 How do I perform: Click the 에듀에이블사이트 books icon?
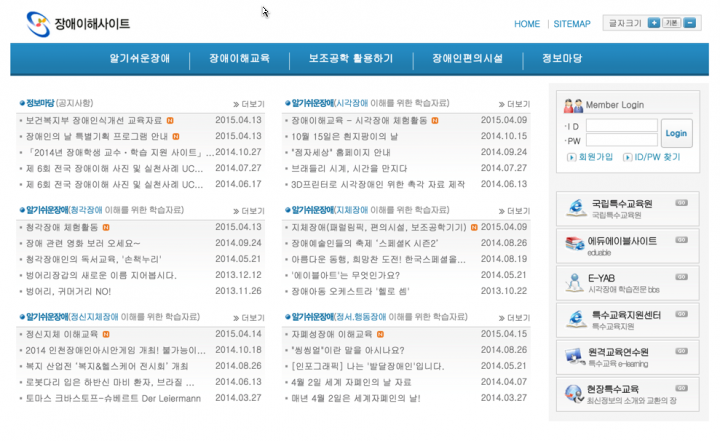[575, 243]
